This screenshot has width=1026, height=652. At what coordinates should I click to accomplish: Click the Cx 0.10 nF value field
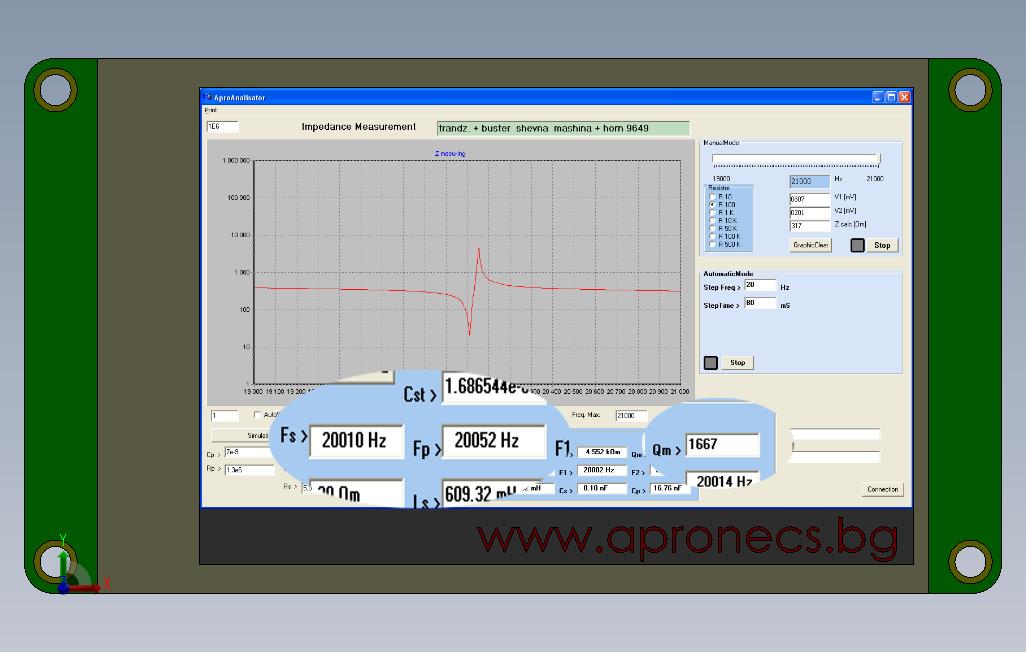[602, 488]
